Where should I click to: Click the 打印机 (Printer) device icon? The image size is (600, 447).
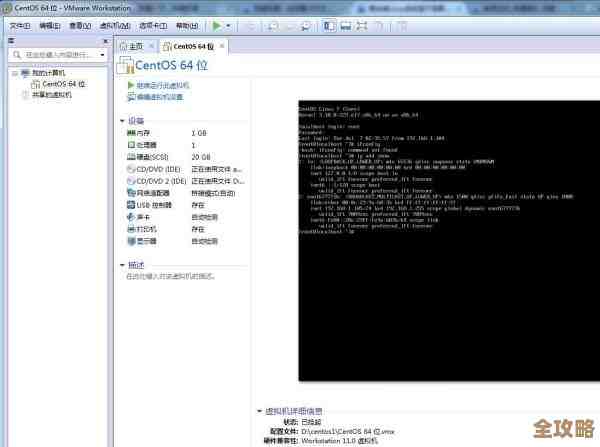pos(131,229)
